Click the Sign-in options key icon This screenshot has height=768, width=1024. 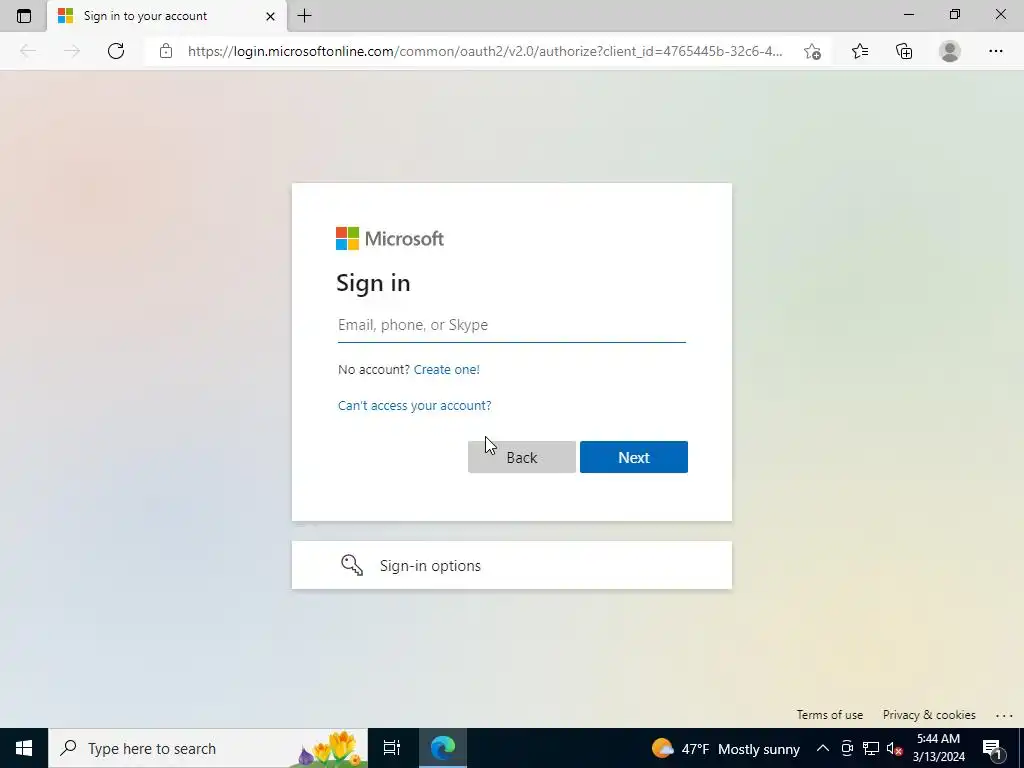(x=352, y=565)
